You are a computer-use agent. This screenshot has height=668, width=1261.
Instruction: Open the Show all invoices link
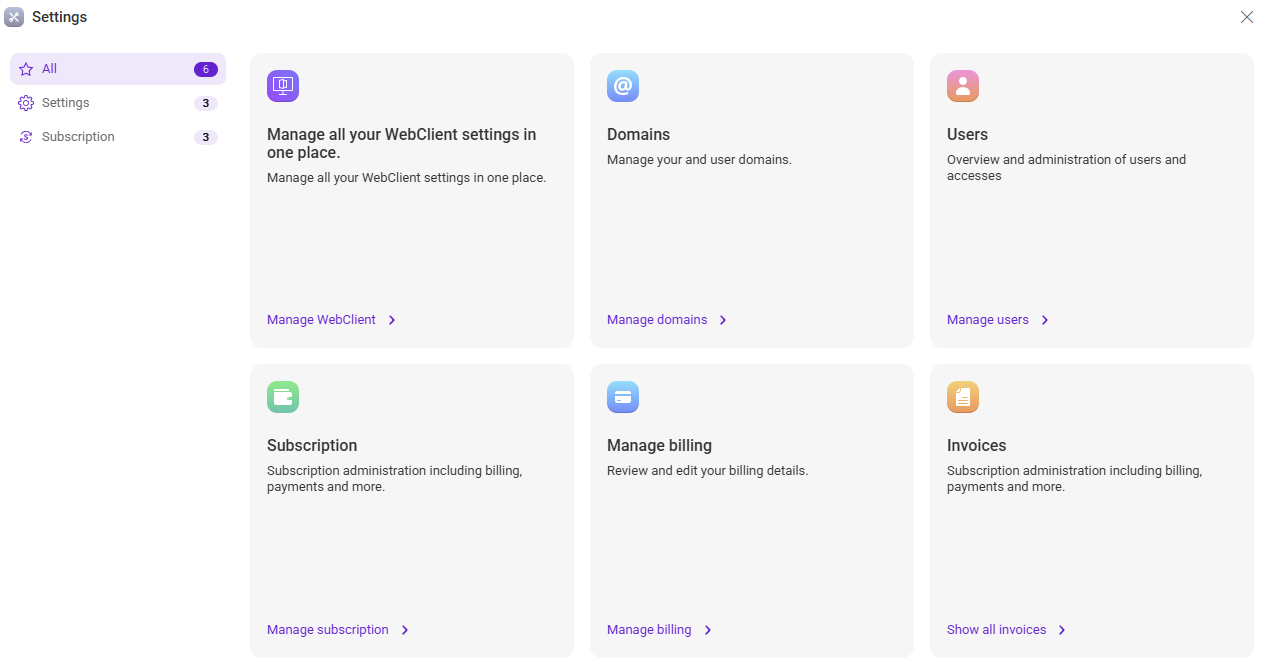(x=996, y=630)
